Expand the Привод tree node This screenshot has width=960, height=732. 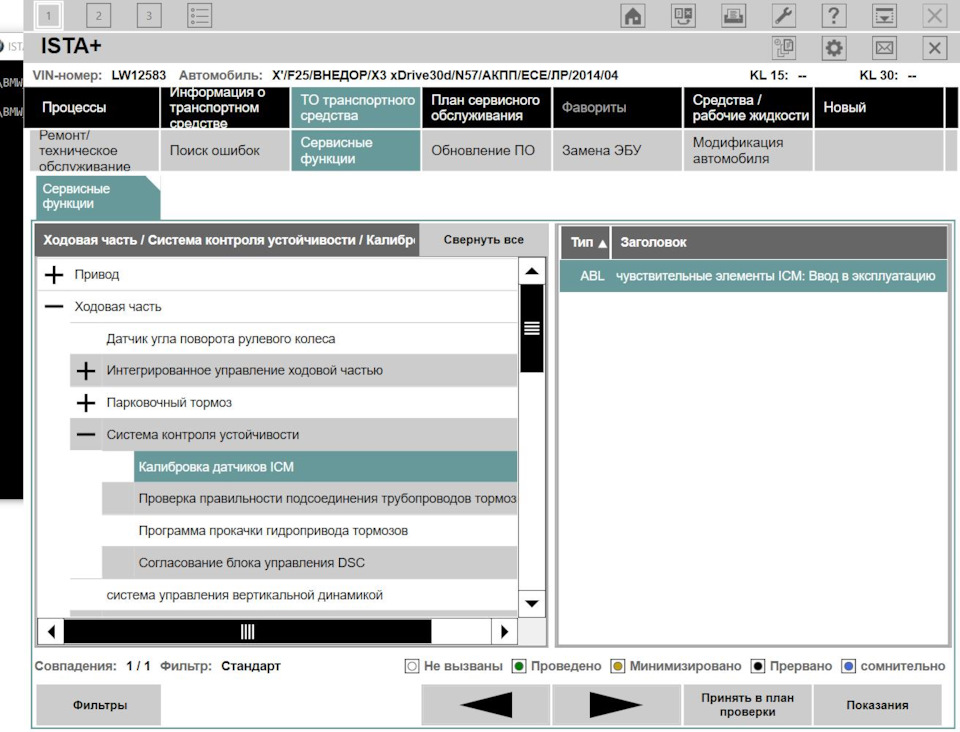pyautogui.click(x=54, y=275)
